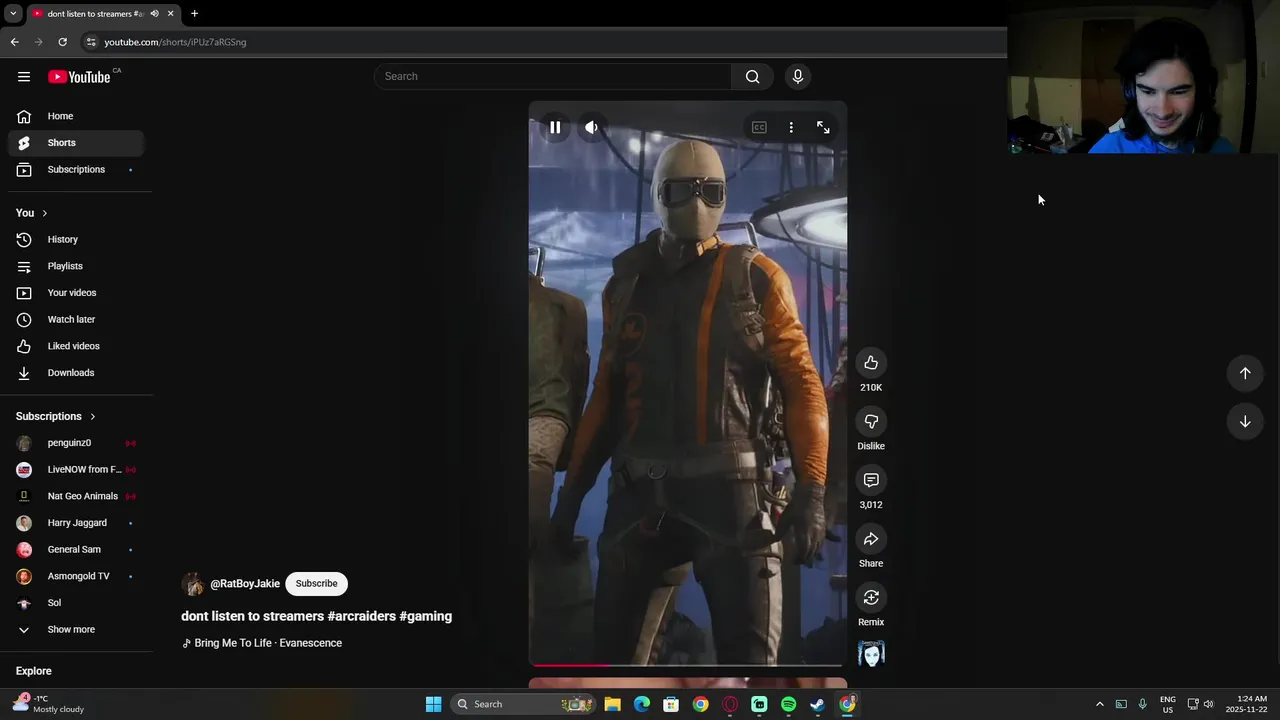Open File Explorer from the taskbar
This screenshot has height=720, width=1280.
(613, 704)
